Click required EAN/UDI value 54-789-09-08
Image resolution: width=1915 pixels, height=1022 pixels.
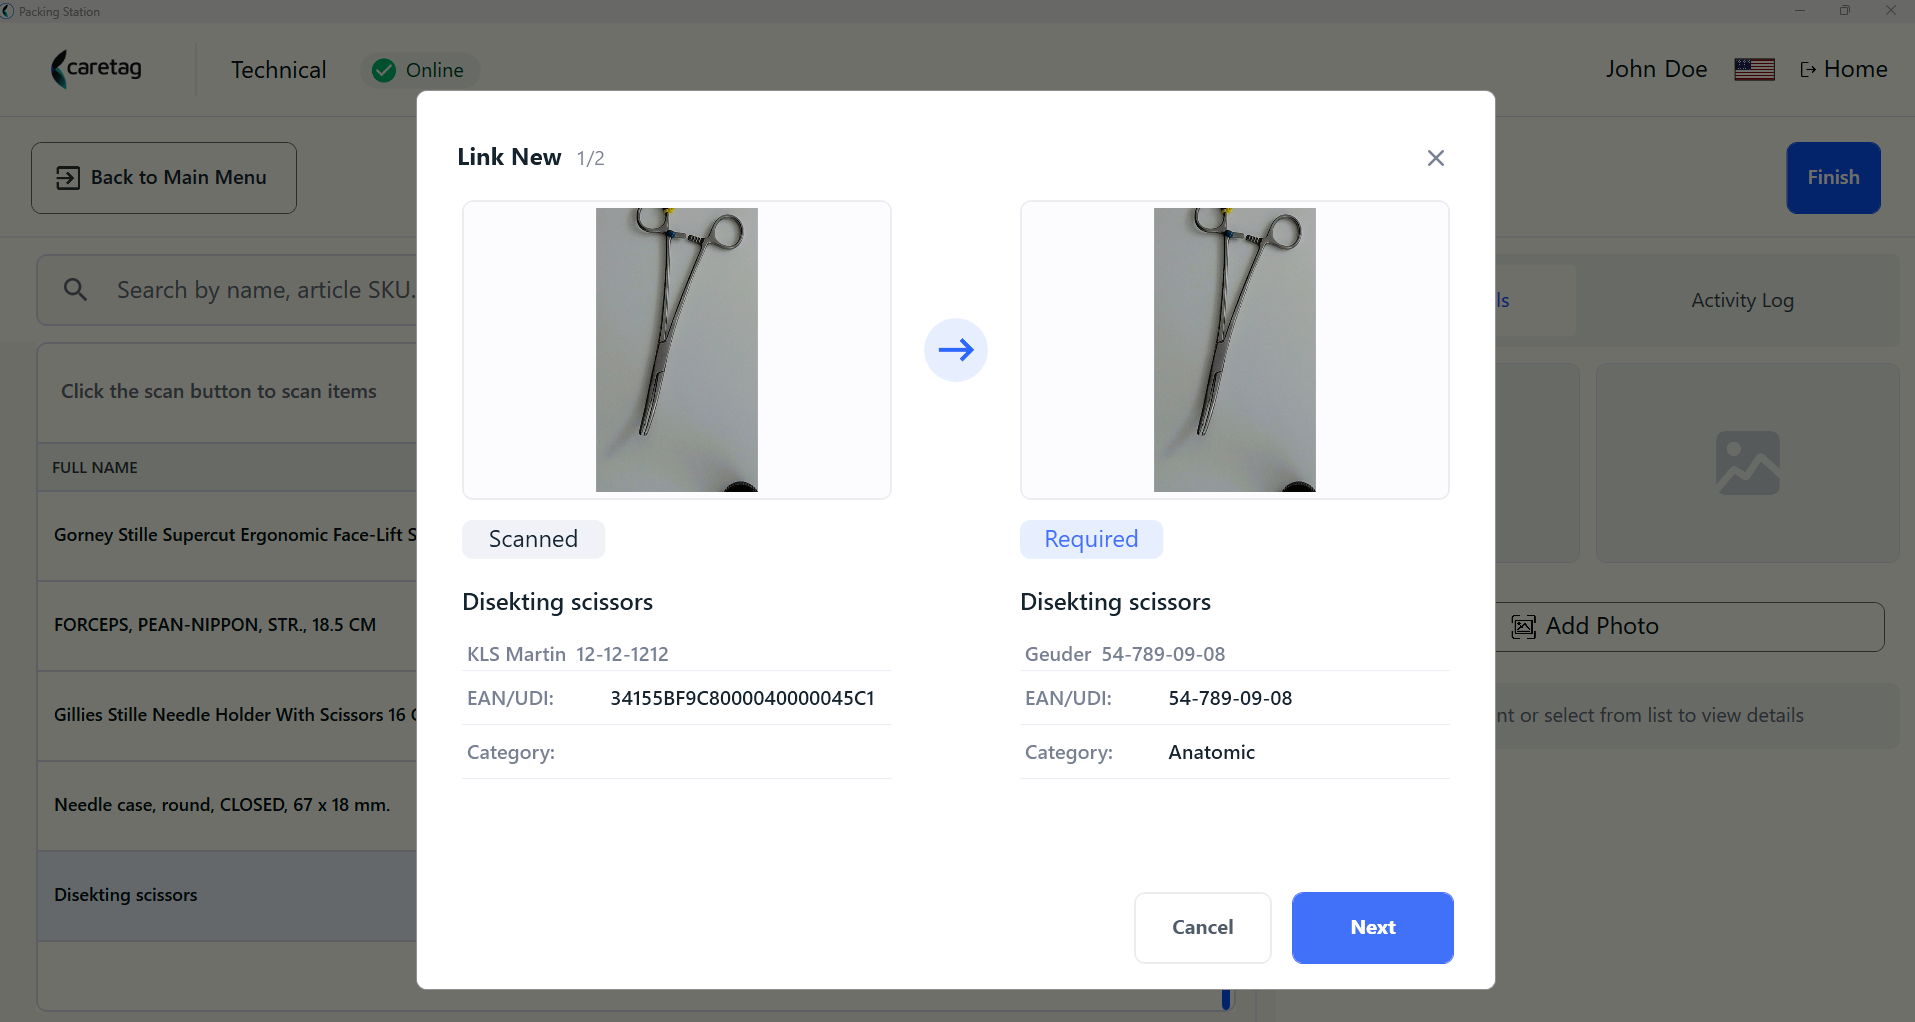tap(1230, 698)
